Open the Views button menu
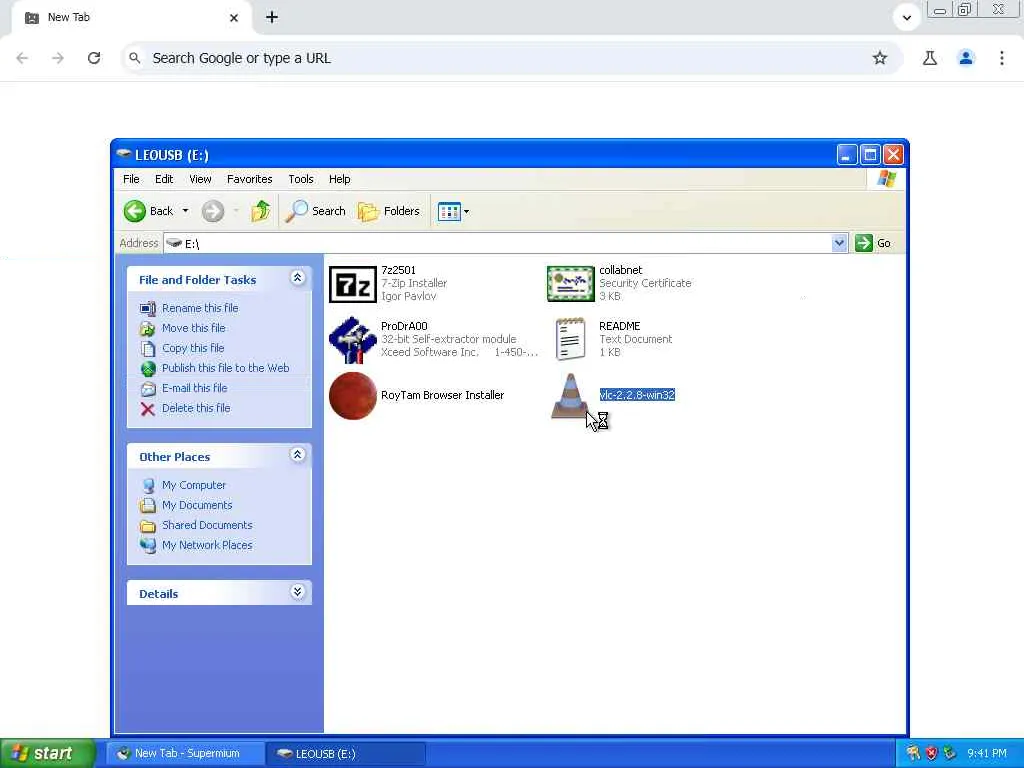The width and height of the screenshot is (1024, 768). tap(453, 212)
